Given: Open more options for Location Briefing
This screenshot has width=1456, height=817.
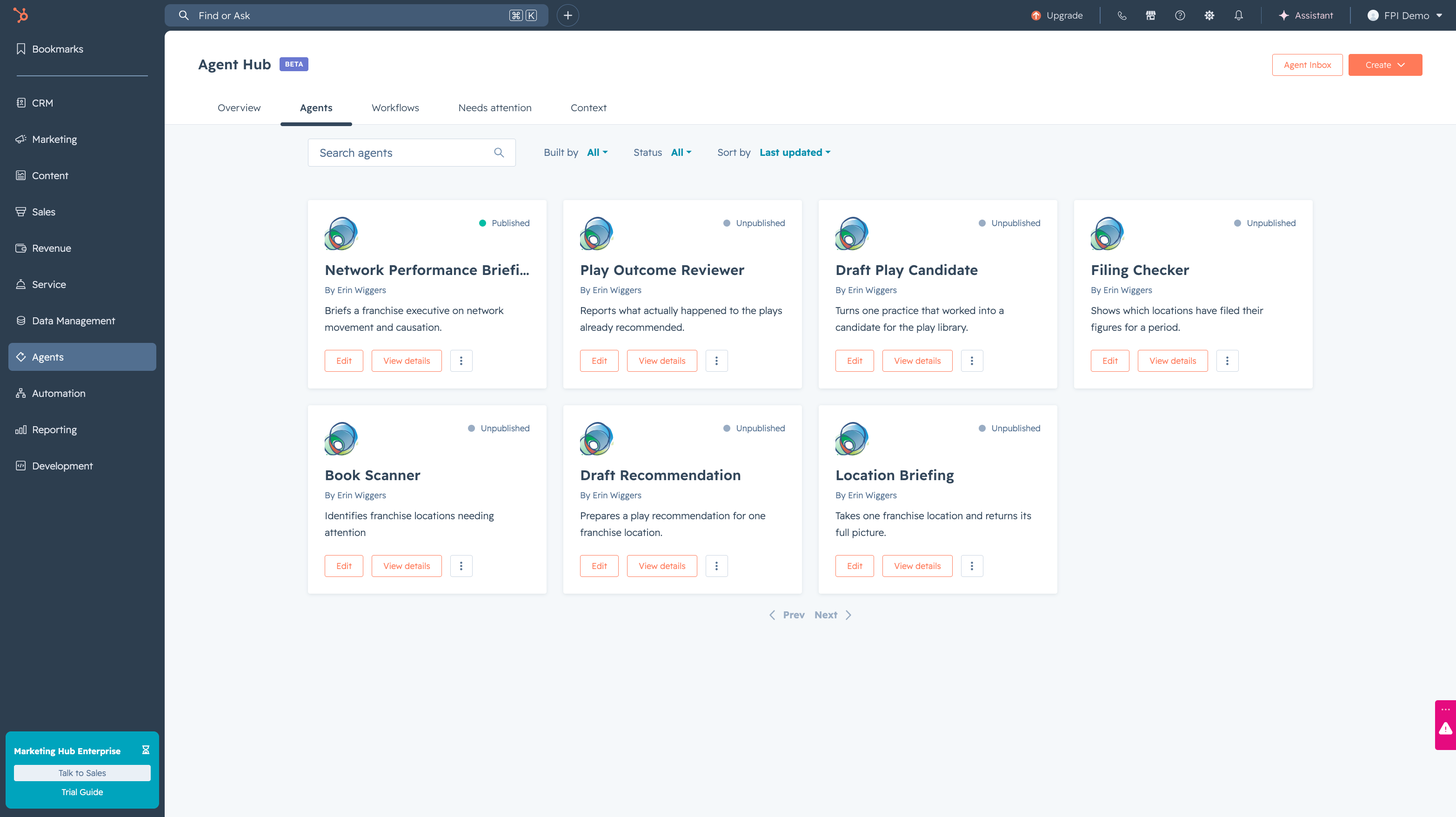Looking at the screenshot, I should point(972,566).
